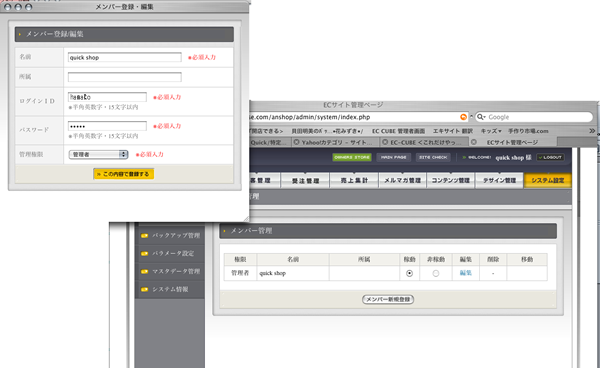Open the 受注管理 navigation tab
This screenshot has width=600, height=368.
coord(305,181)
